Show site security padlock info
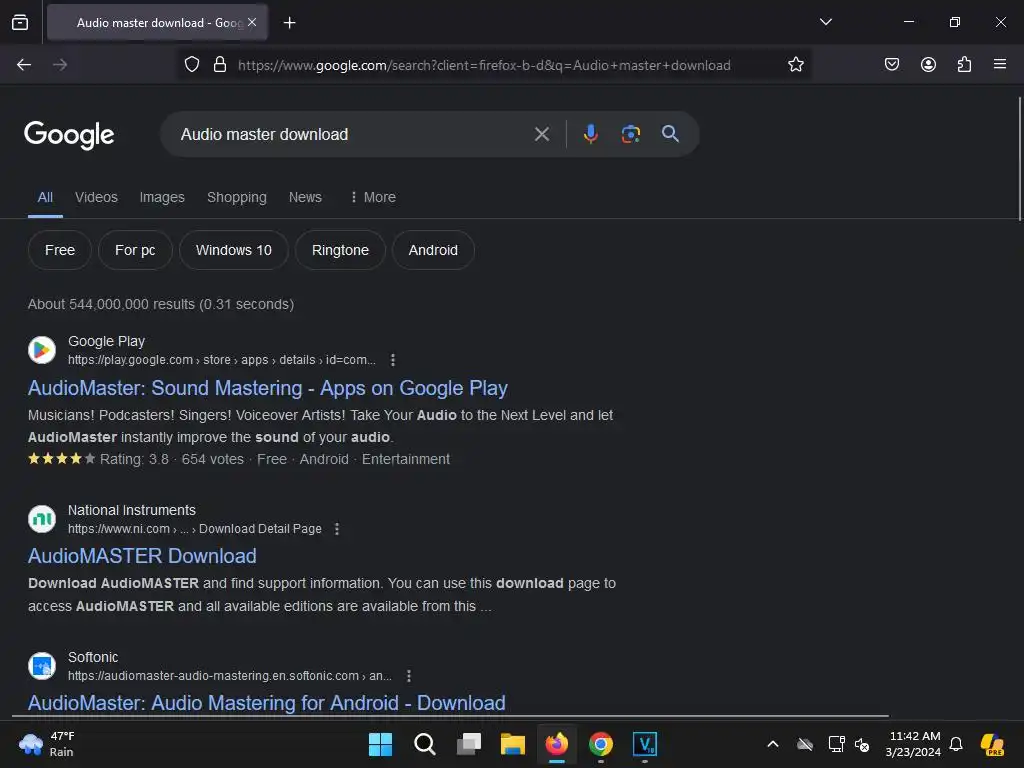Screen dimensions: 1024x768 [220, 64]
